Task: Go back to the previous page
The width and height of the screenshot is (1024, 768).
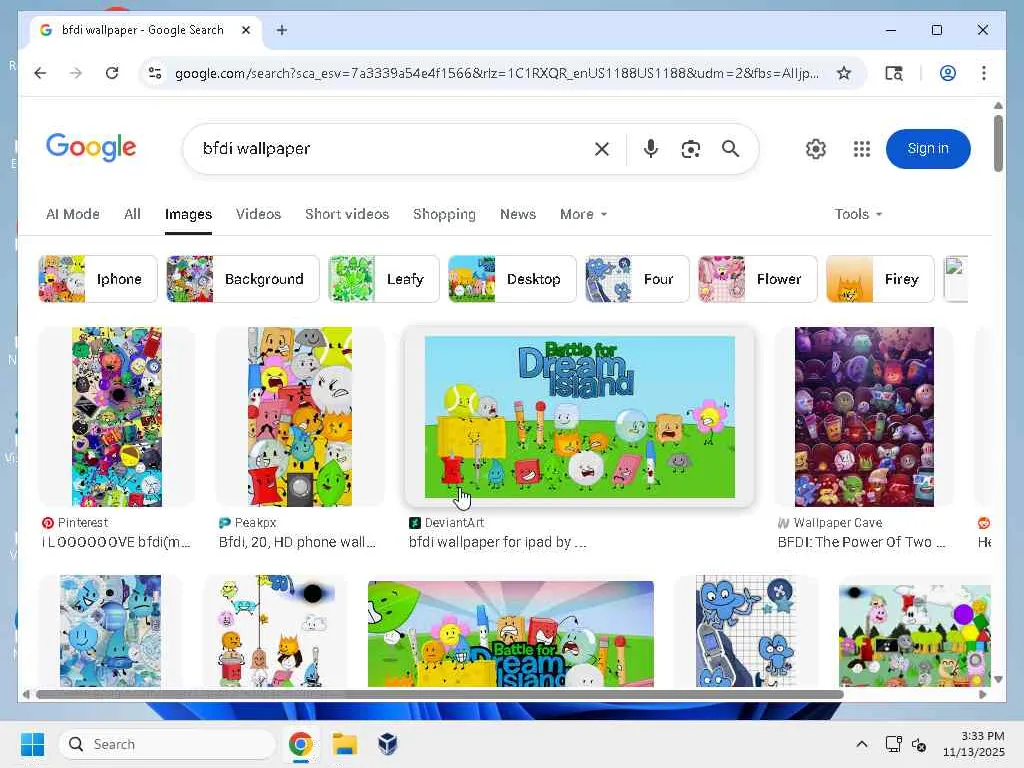Action: [40, 73]
